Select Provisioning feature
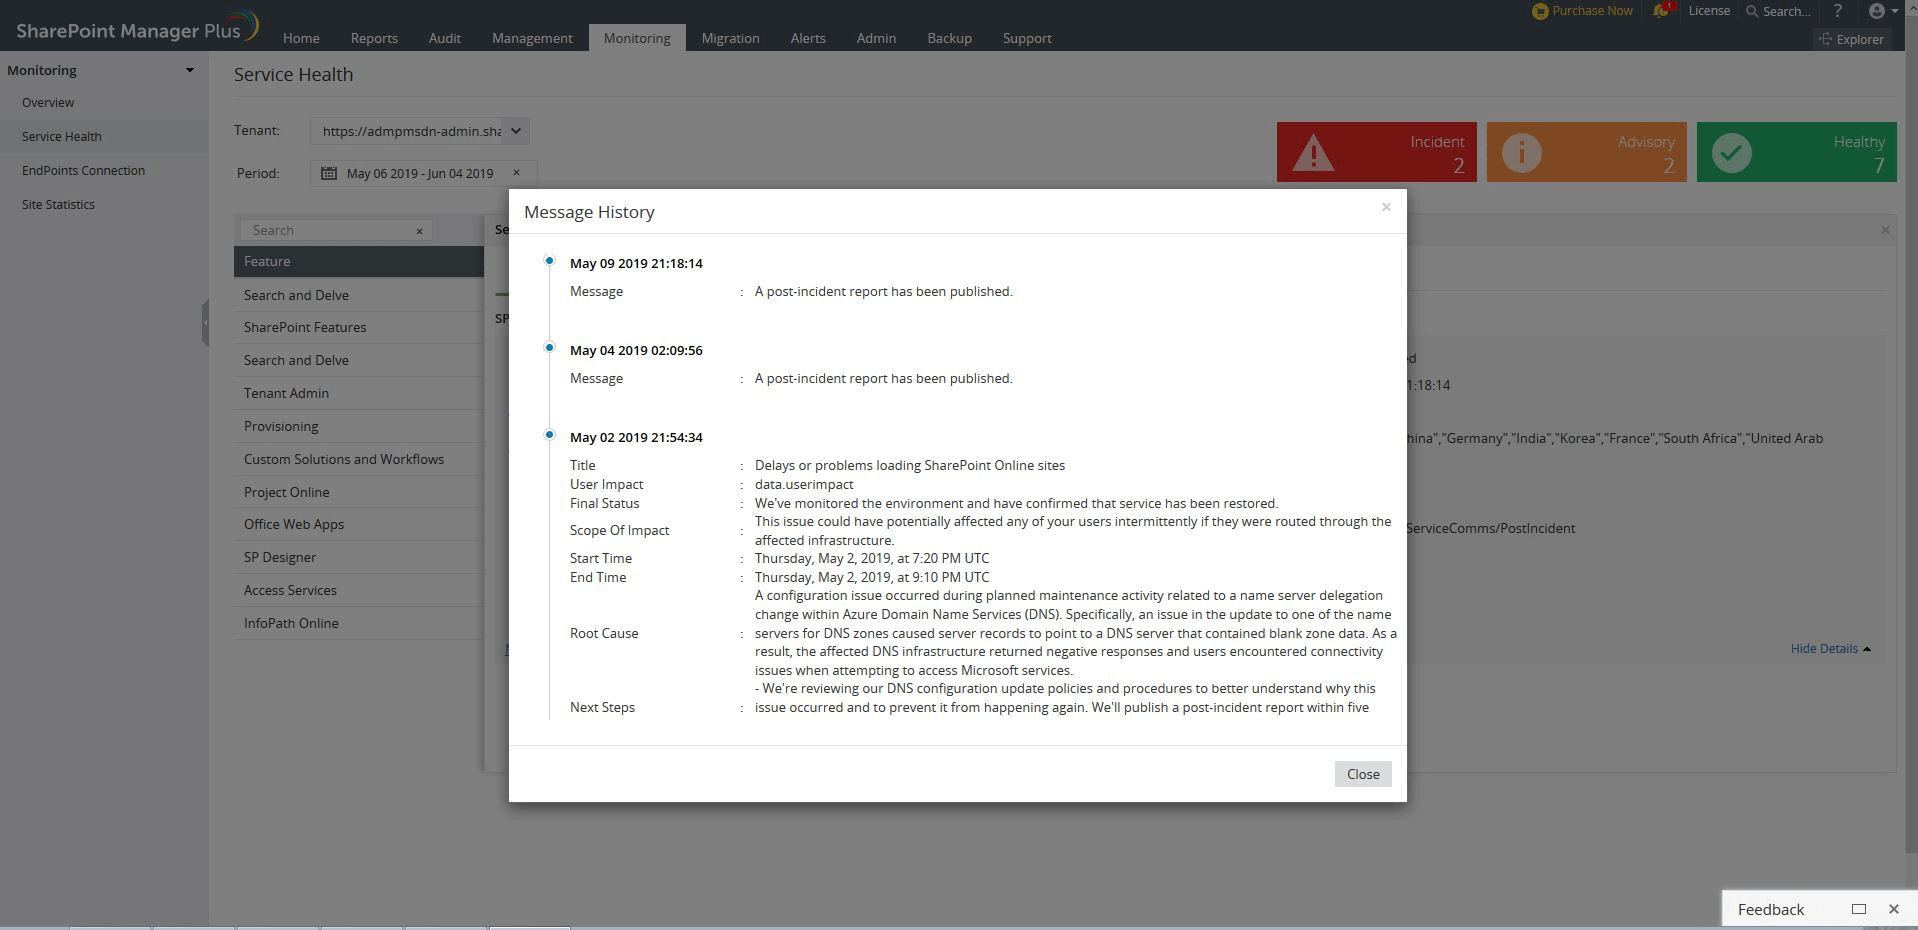1918x930 pixels. coord(359,427)
